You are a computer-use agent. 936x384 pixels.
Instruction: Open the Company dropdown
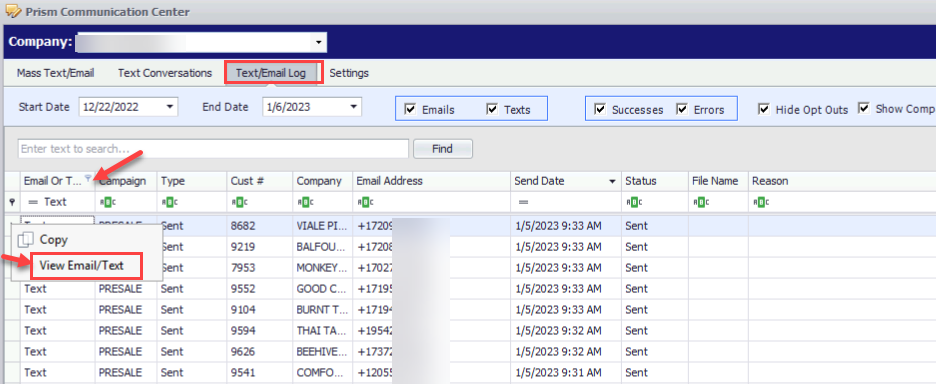(x=319, y=42)
